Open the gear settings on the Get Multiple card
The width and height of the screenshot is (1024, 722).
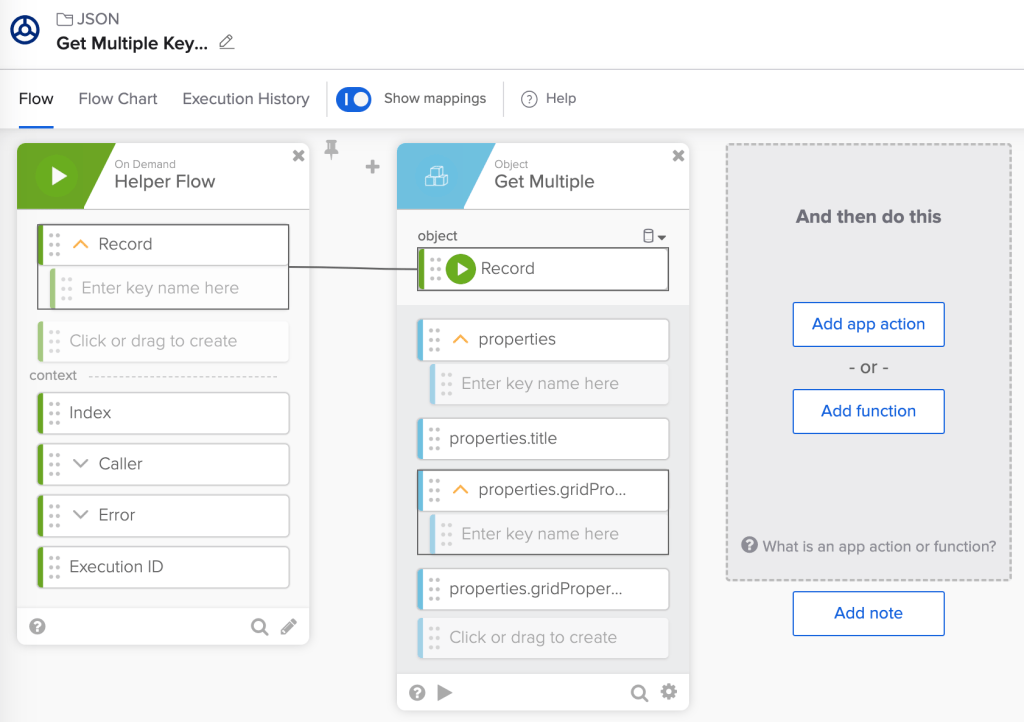click(x=669, y=692)
